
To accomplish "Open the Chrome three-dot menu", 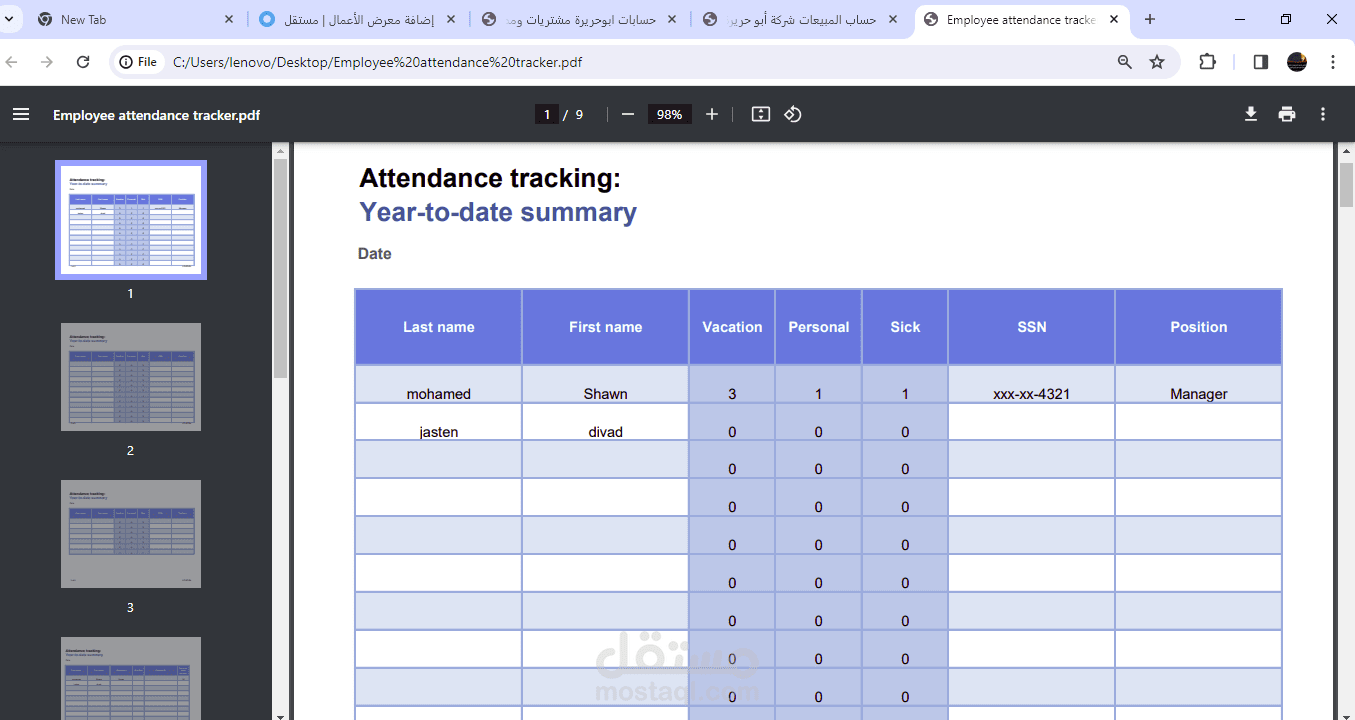I will click(1333, 62).
